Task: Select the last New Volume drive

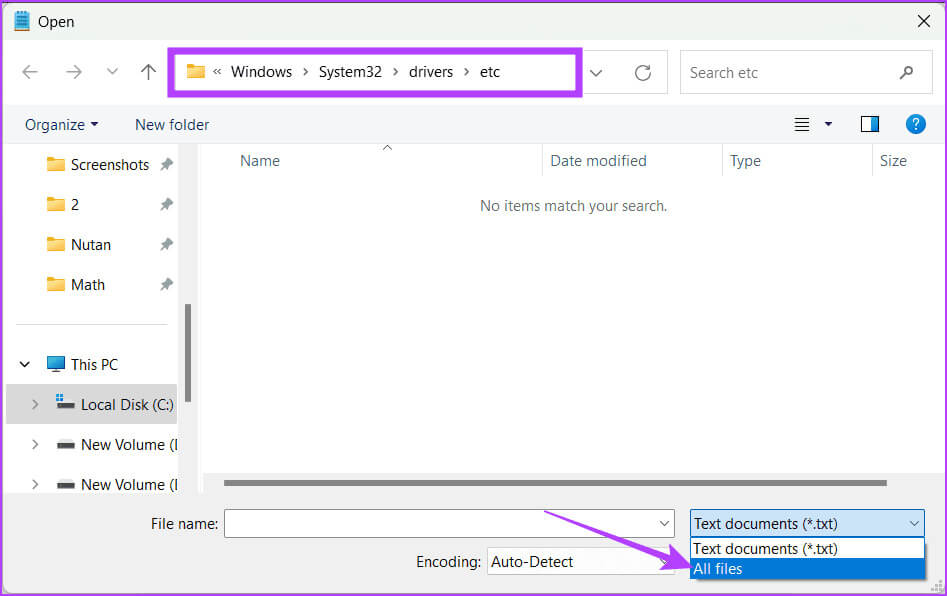Action: pos(117,484)
